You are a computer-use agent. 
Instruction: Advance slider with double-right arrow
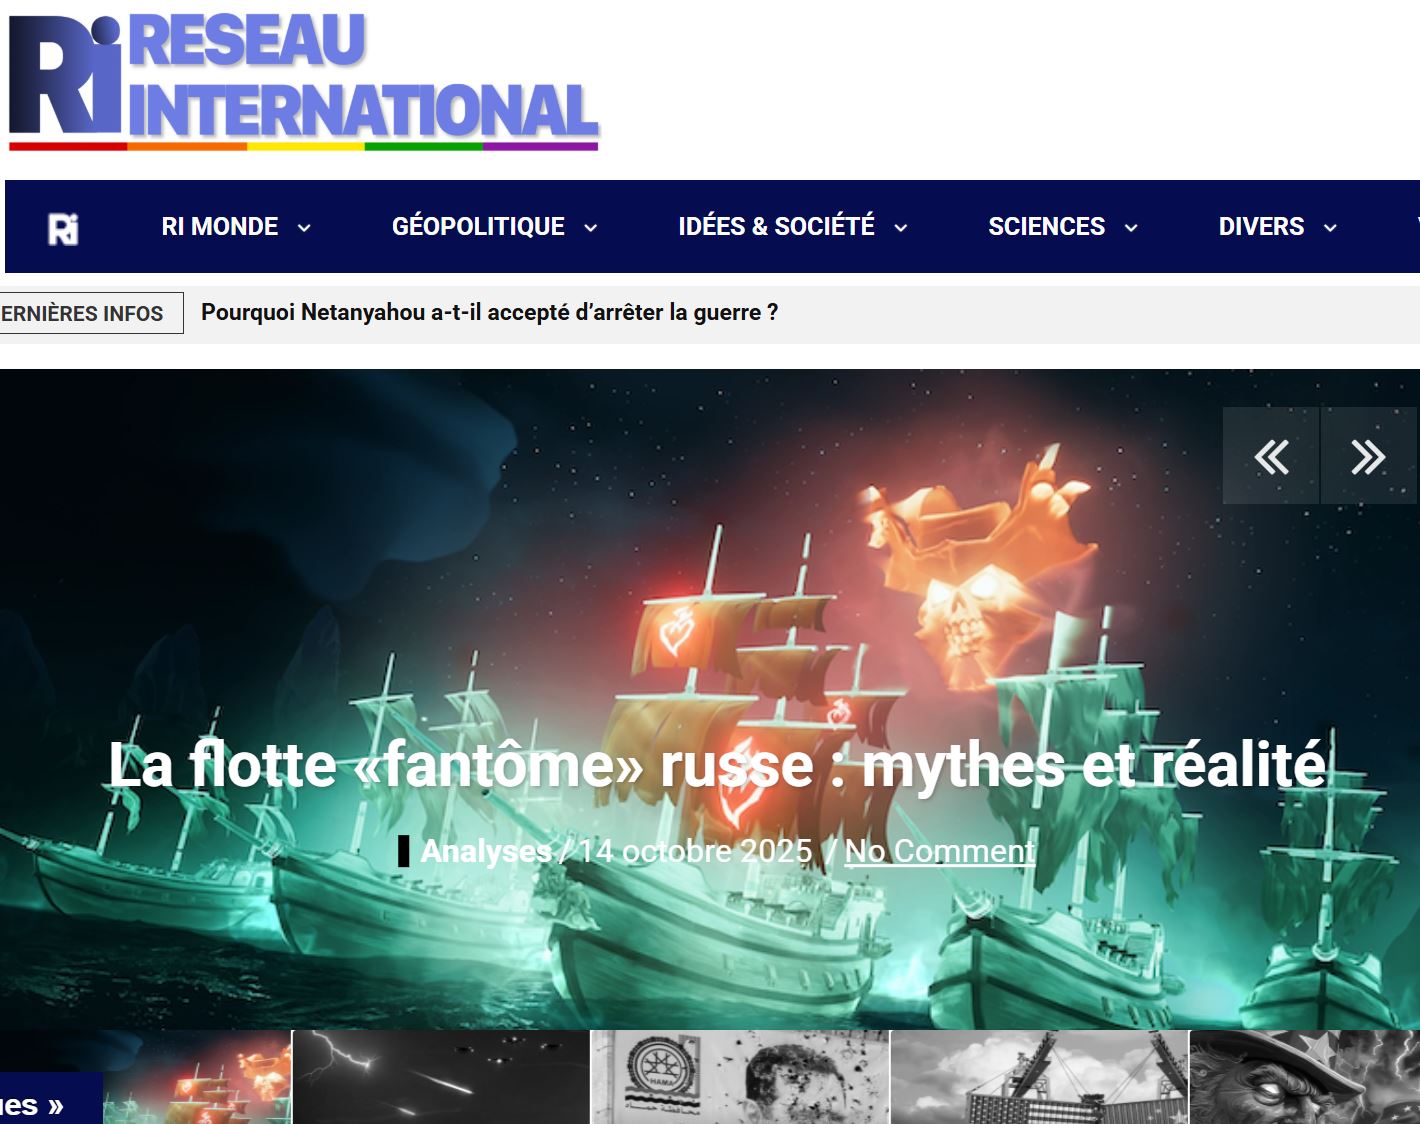click(1367, 456)
